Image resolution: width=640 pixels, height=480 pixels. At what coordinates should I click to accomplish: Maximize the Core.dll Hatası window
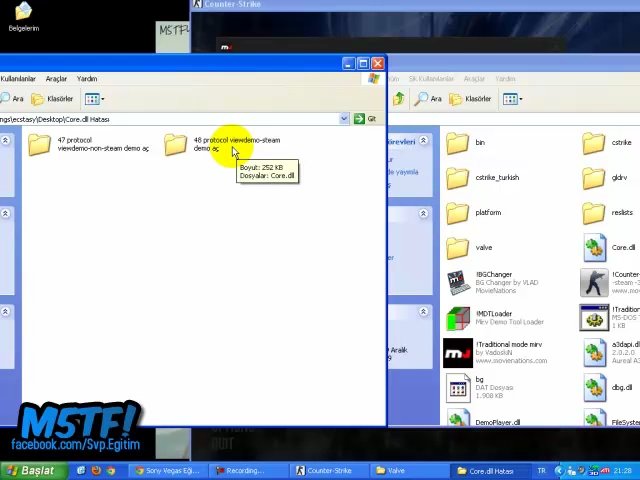[363, 63]
